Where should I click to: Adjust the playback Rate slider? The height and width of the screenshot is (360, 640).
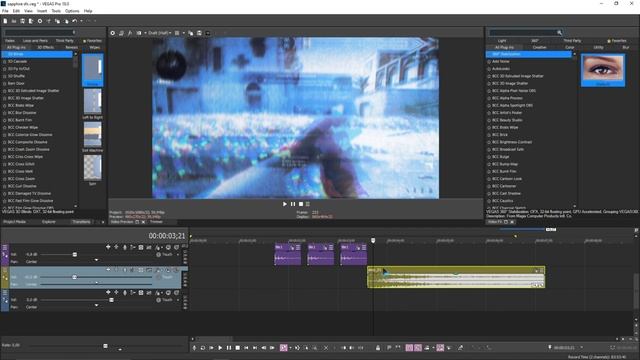point(105,346)
